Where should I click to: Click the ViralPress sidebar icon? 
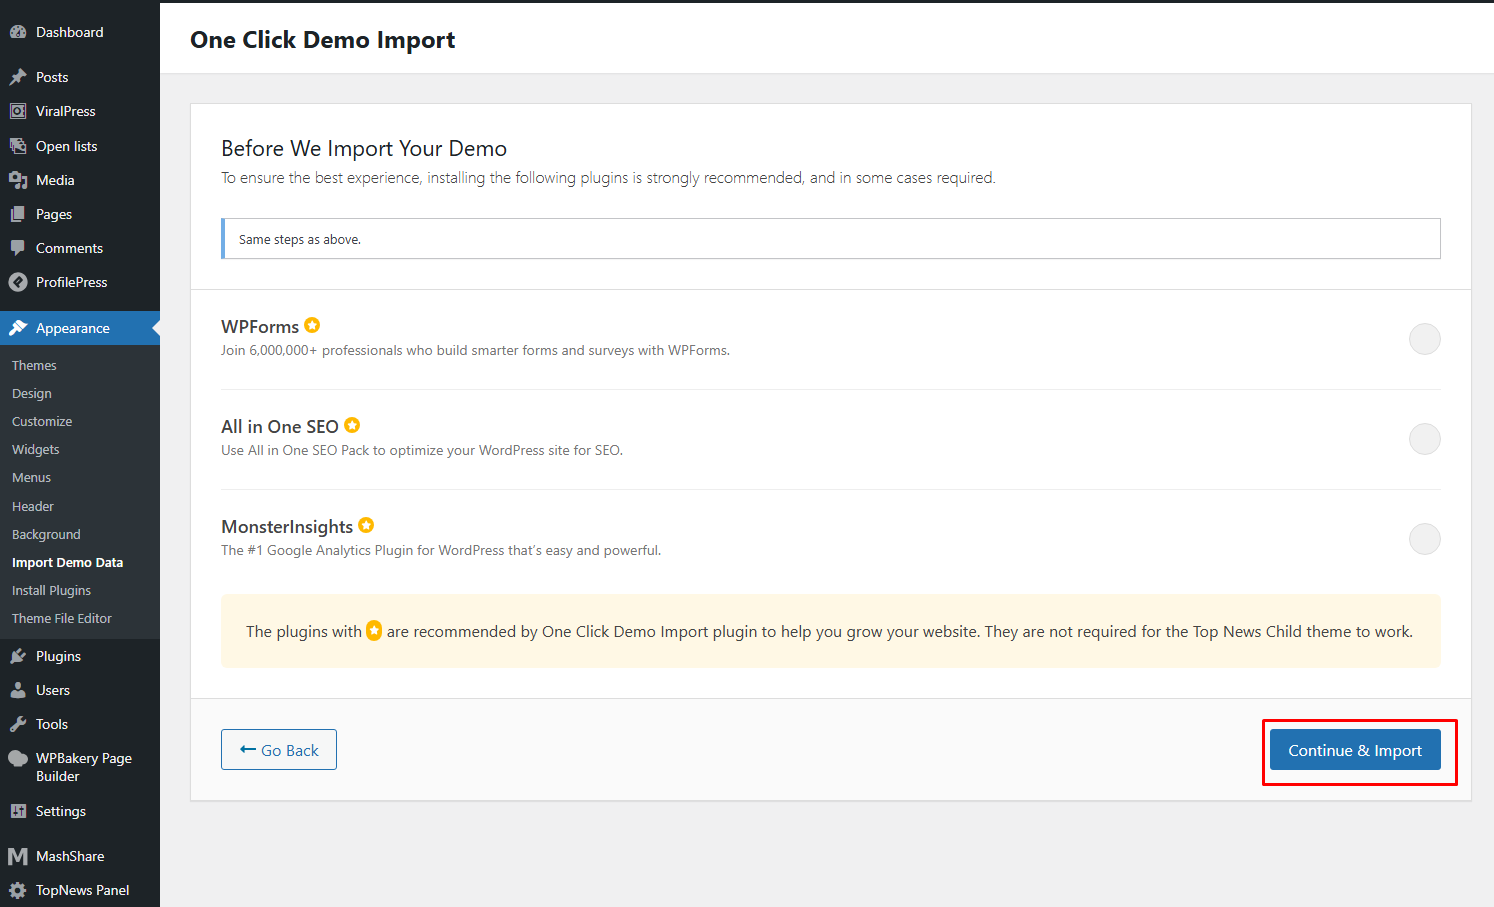tap(18, 111)
